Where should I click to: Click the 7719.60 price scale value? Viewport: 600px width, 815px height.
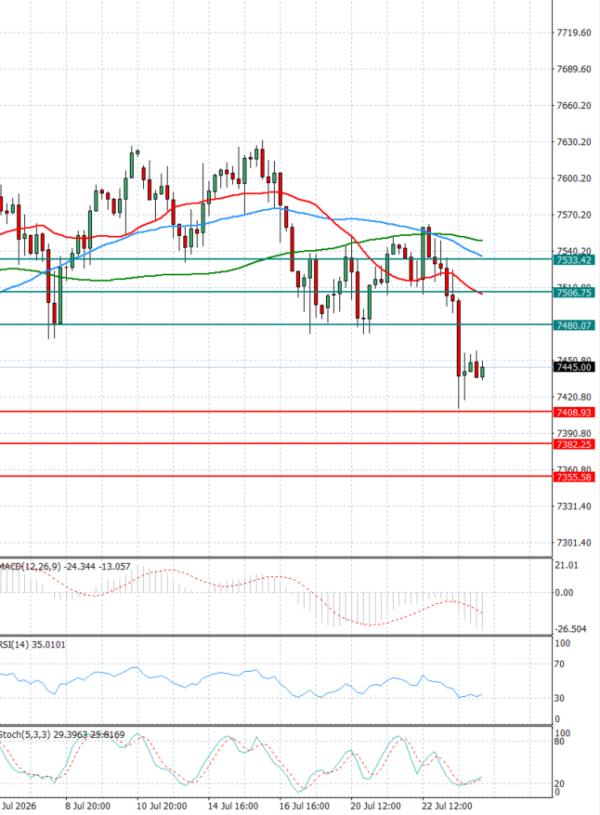(573, 33)
